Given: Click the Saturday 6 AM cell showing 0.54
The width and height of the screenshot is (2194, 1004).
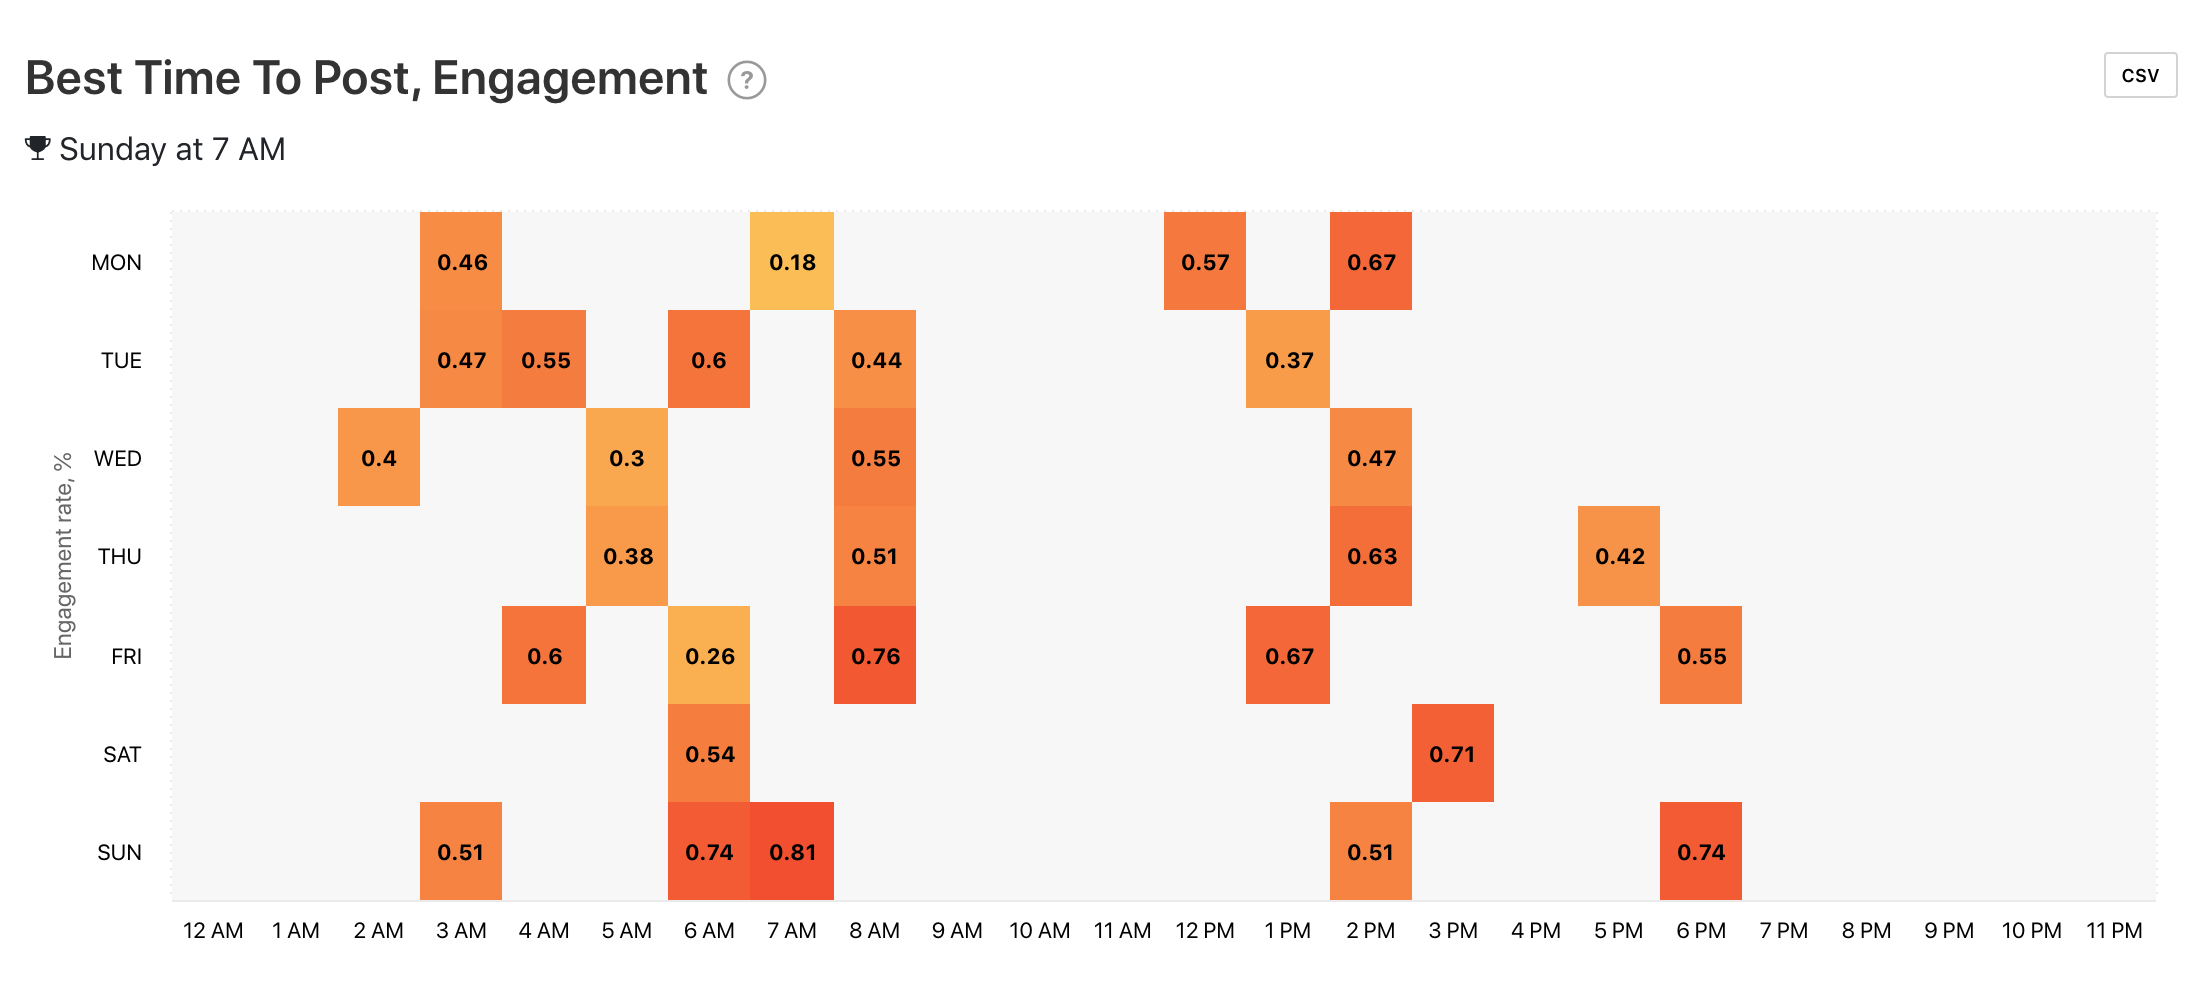Looking at the screenshot, I should [709, 754].
